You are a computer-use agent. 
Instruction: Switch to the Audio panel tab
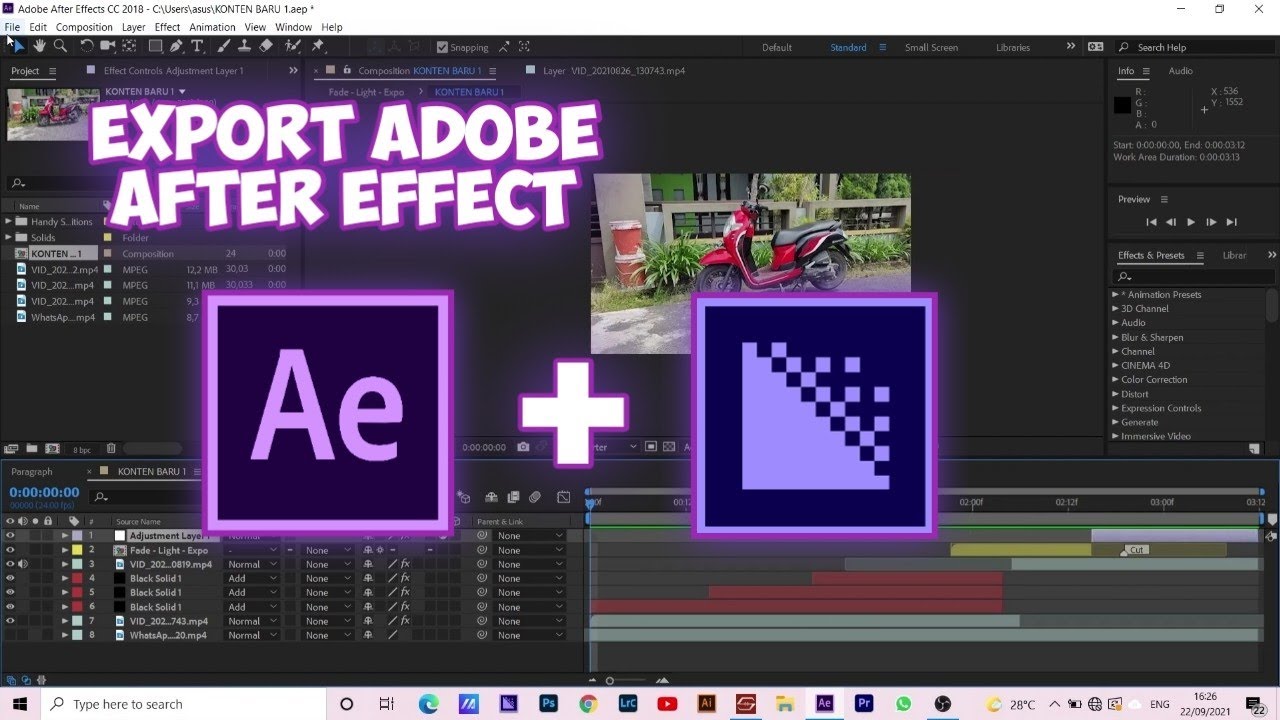(1180, 71)
